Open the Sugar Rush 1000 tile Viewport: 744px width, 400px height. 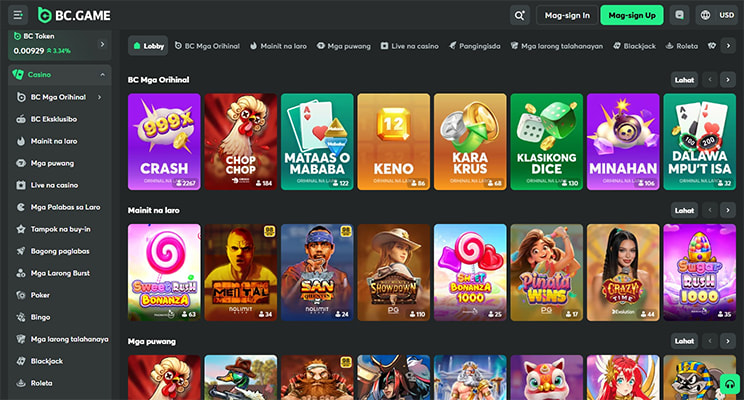click(699, 272)
